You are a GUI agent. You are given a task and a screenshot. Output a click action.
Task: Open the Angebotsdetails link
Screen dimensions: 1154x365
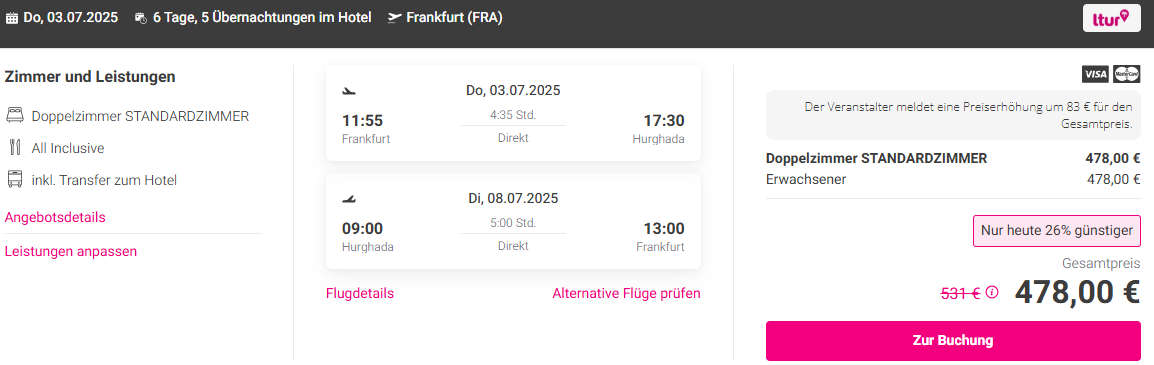tap(55, 217)
